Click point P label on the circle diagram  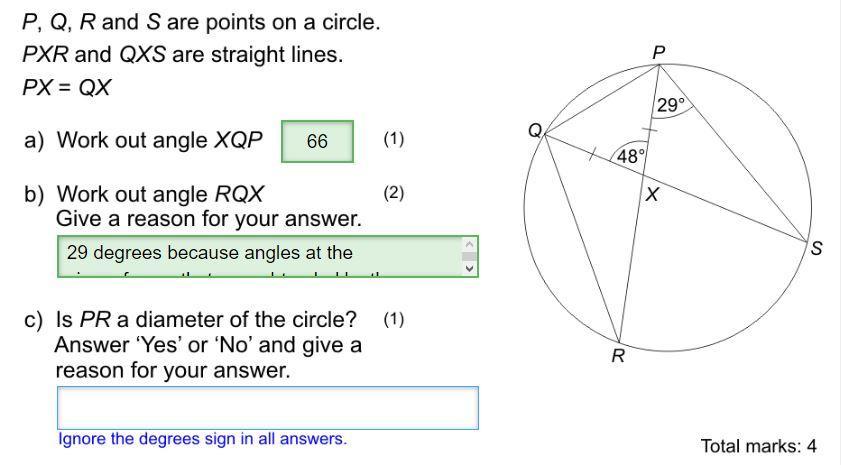pyautogui.click(x=659, y=53)
